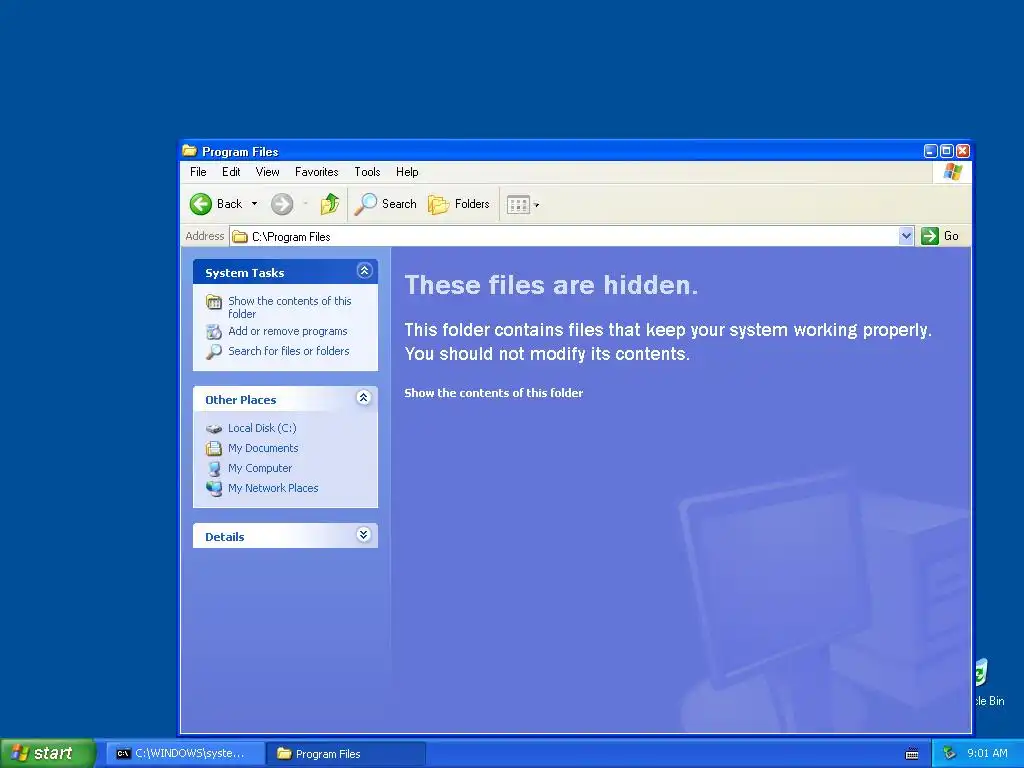The height and width of the screenshot is (768, 1024).
Task: Click the My Computer icon in sidebar
Action: 214,468
